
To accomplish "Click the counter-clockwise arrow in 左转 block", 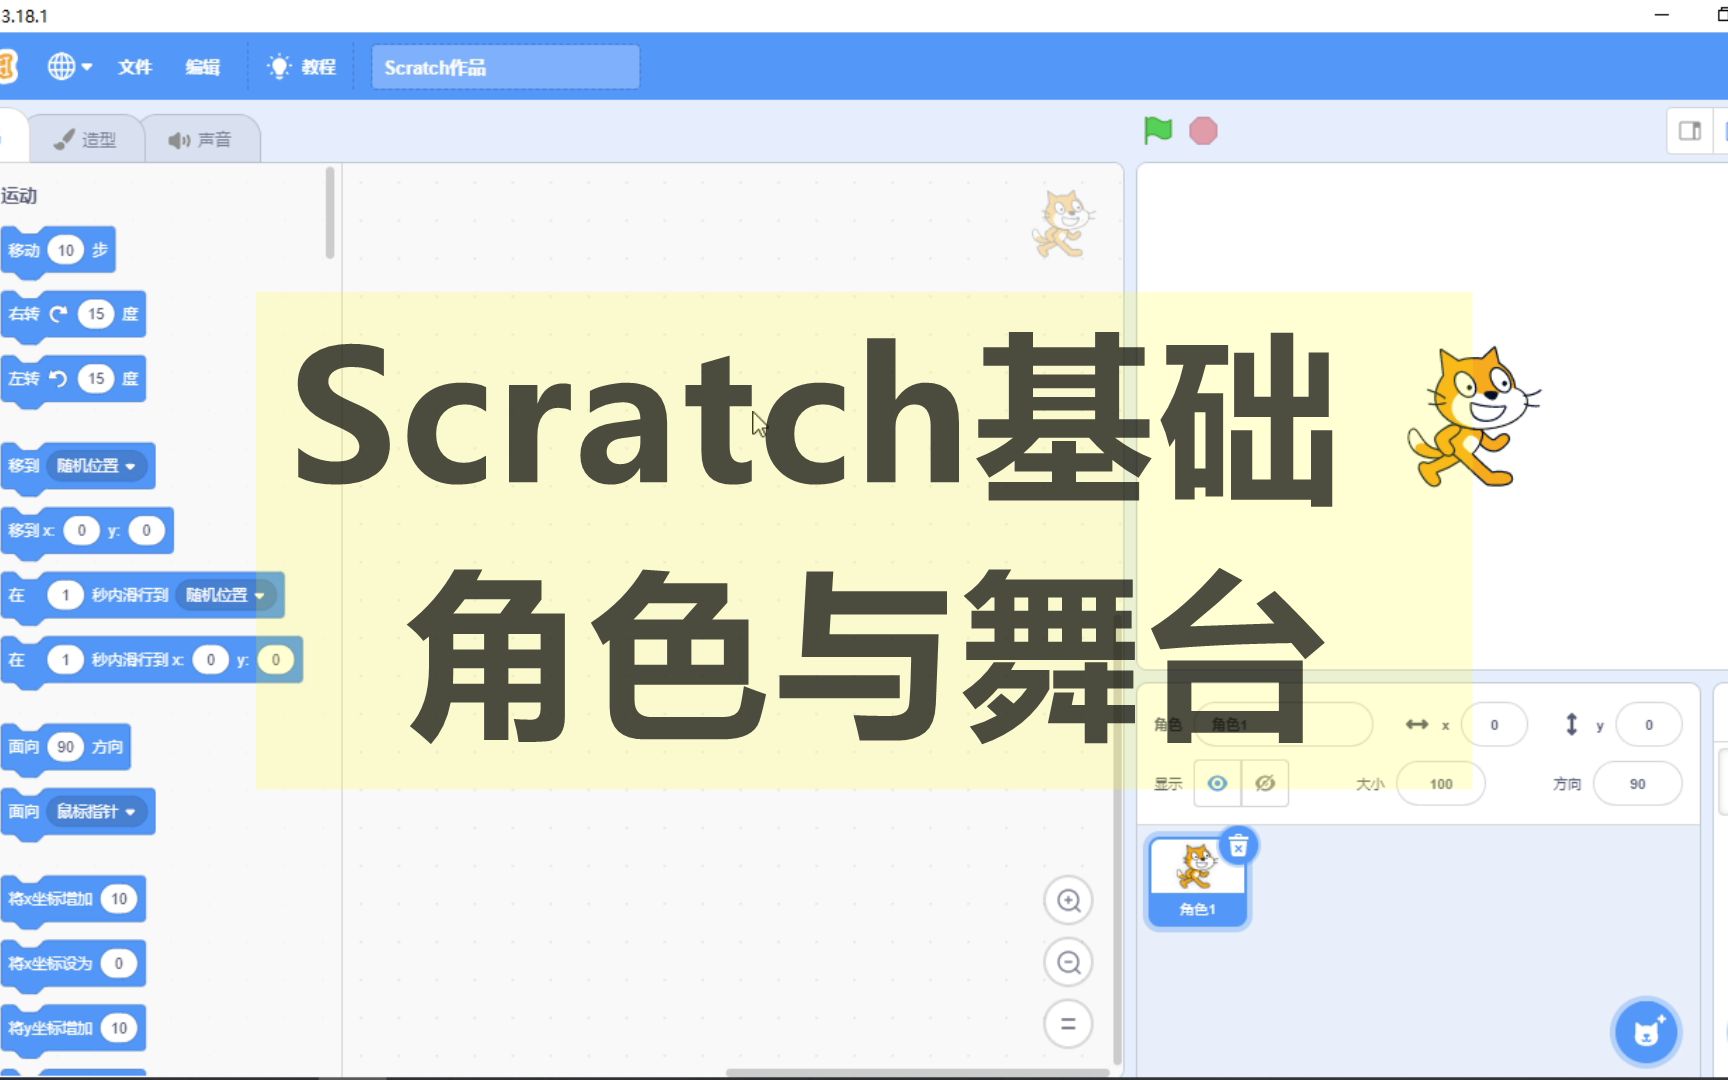I will tap(59, 379).
